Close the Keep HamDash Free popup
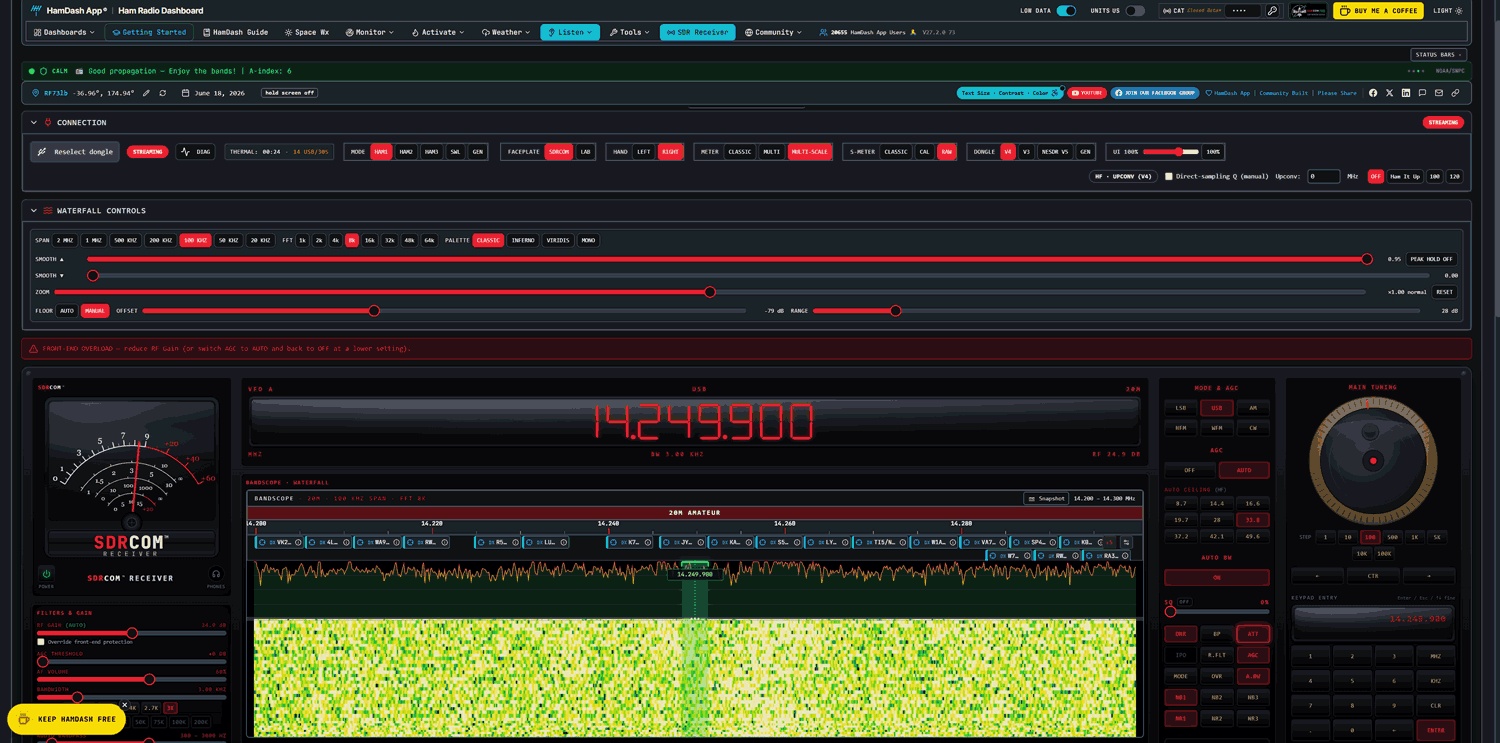 pos(125,705)
